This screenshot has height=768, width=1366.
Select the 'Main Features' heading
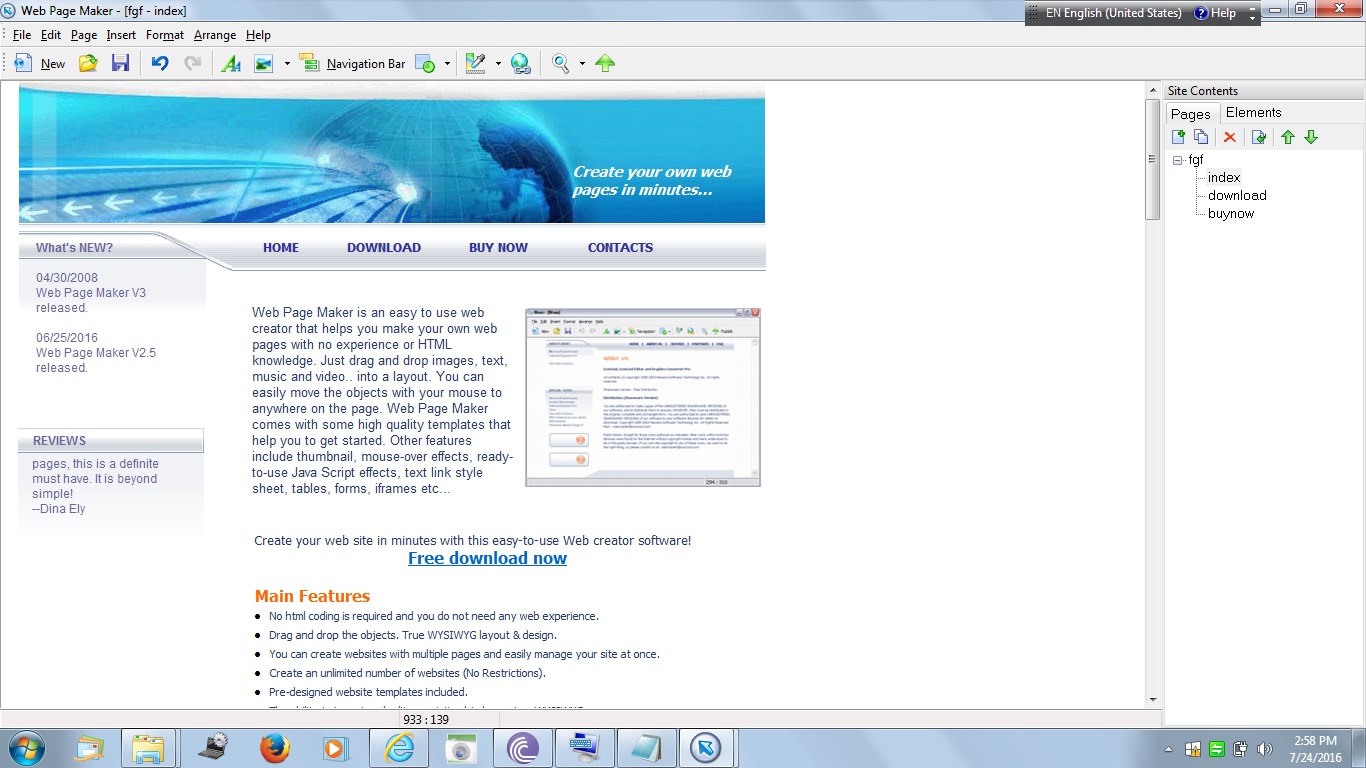pos(312,597)
